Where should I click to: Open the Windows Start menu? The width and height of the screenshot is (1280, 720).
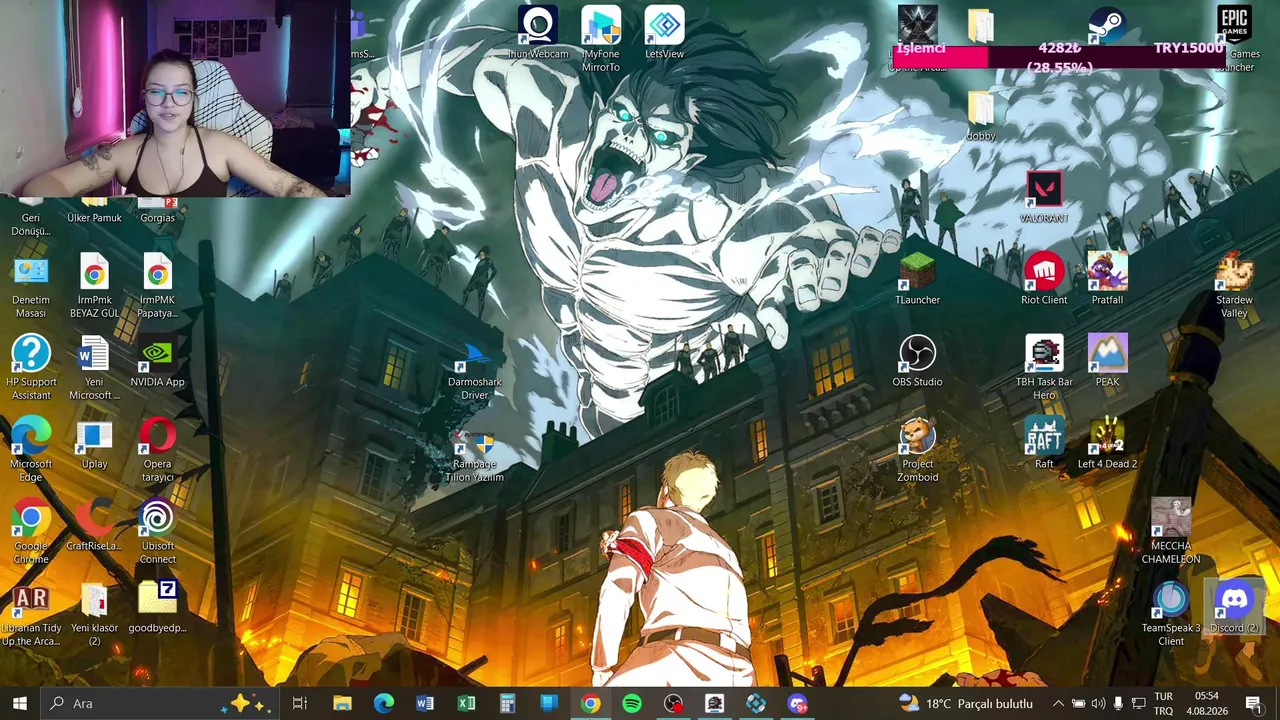(20, 703)
